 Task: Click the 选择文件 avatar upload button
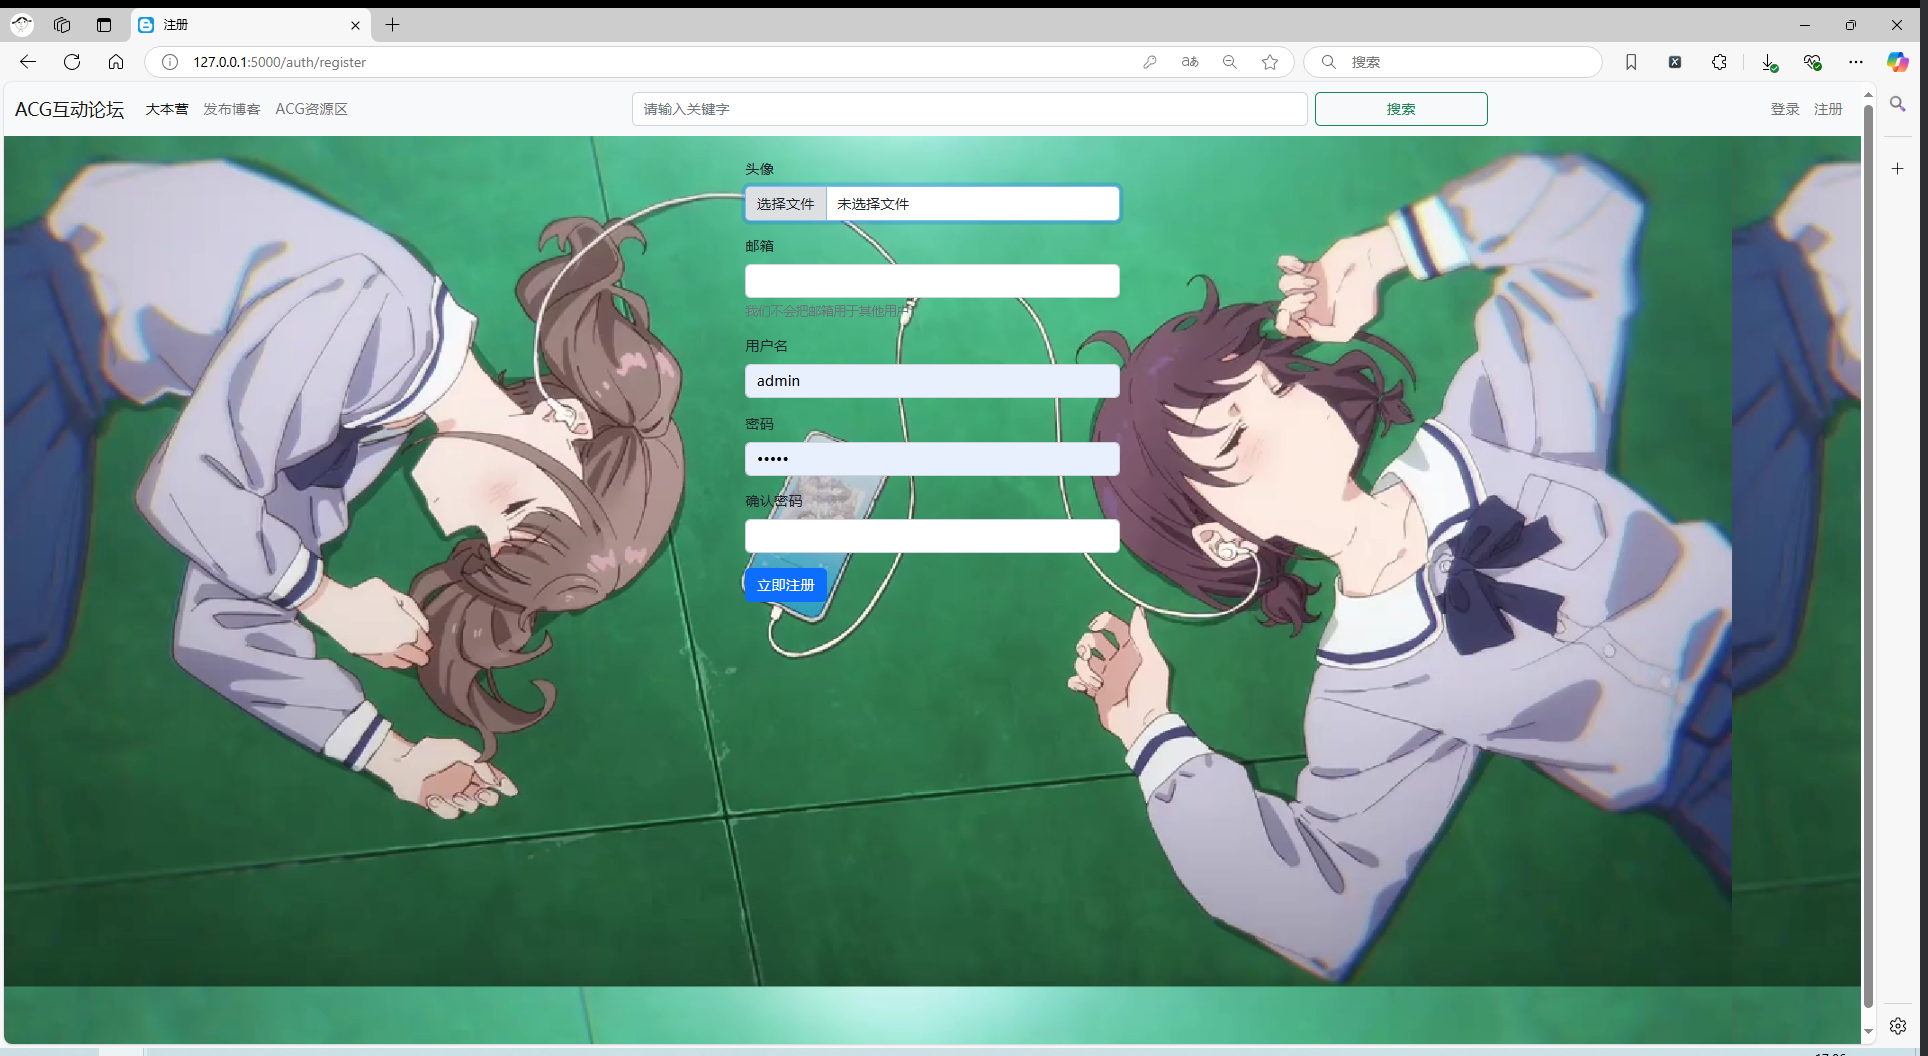[786, 204]
